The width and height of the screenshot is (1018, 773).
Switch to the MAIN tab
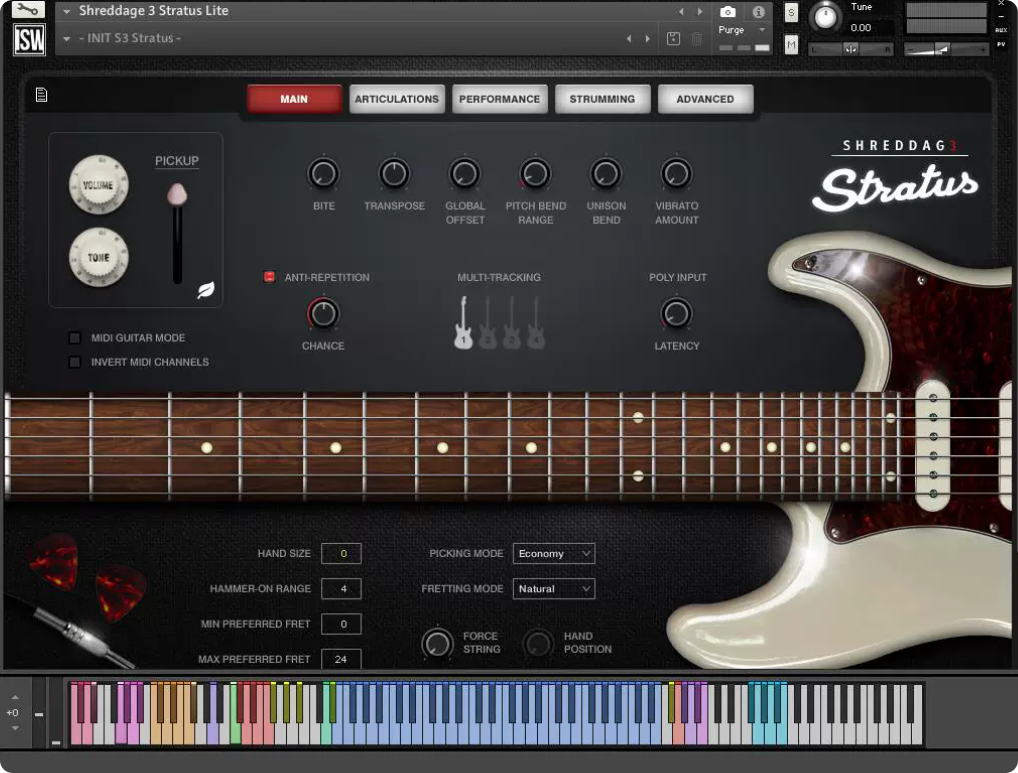[294, 99]
